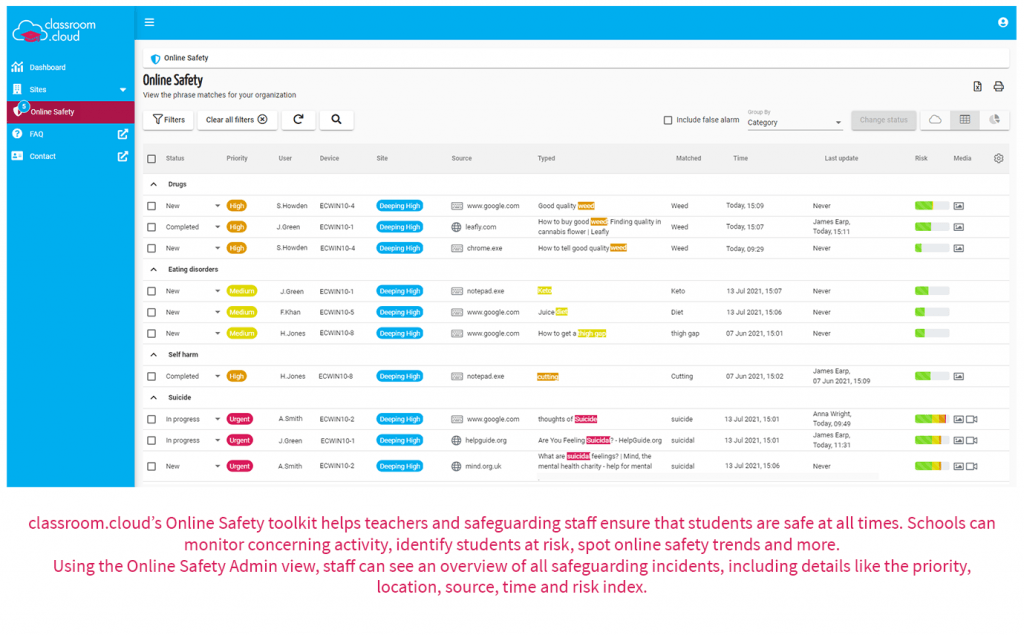This screenshot has width=1024, height=635.
Task: Open the hamburger menu in top bar
Action: coord(149,22)
